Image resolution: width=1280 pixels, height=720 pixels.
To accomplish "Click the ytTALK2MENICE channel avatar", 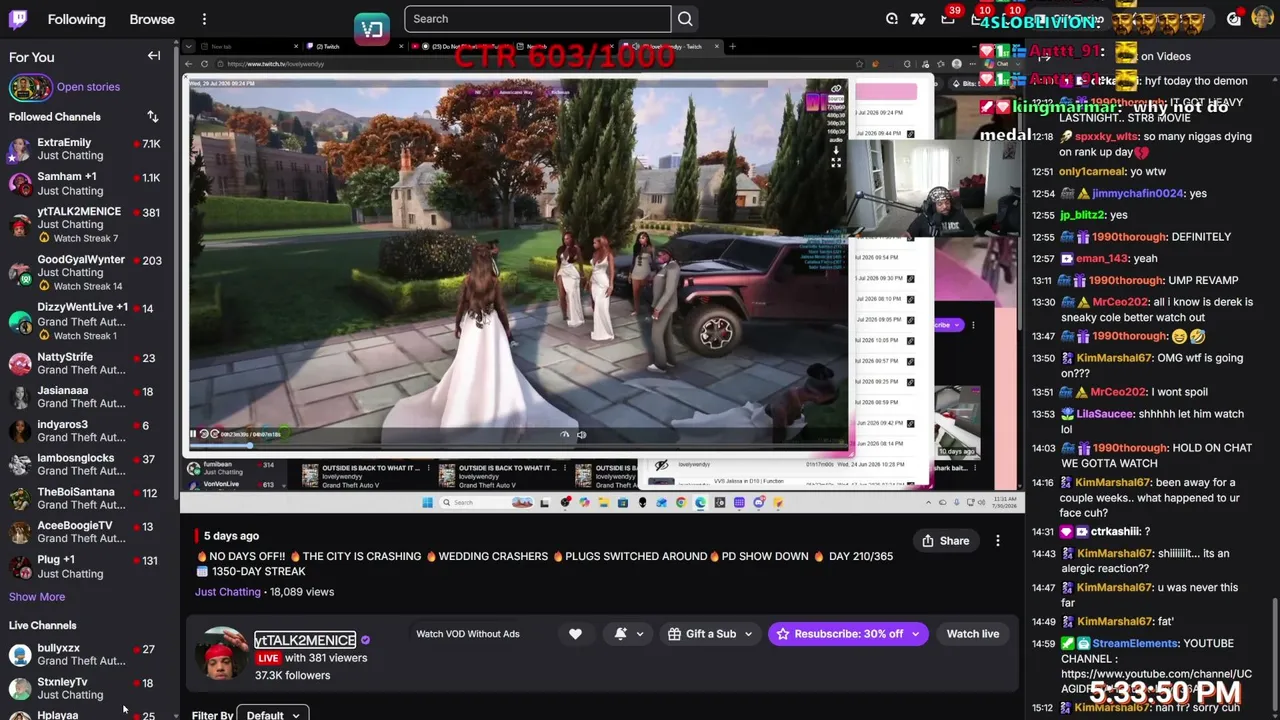I will [220, 655].
